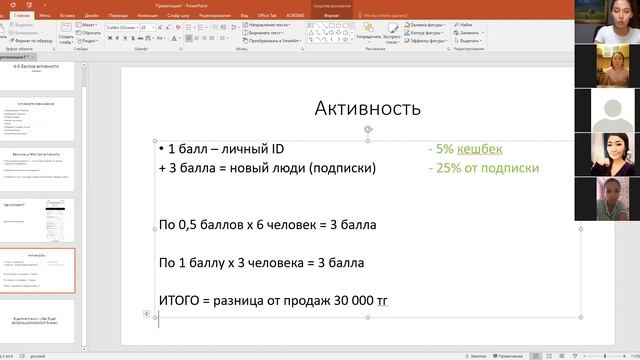Click Convert to SmartArt (Преобразовать в SmartArt)
Image resolution: width=640 pixels, height=360 pixels.
pyautogui.click(x=272, y=41)
